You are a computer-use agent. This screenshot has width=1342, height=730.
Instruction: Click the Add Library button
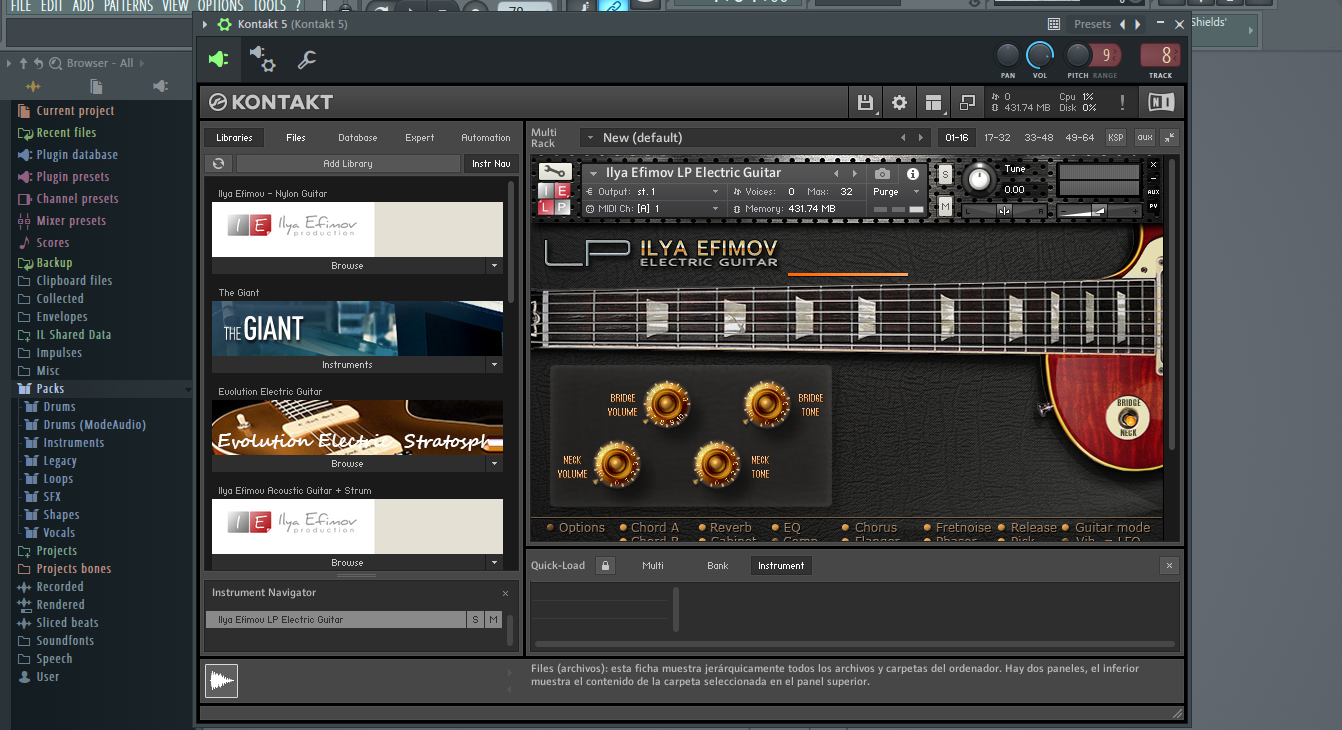[348, 163]
